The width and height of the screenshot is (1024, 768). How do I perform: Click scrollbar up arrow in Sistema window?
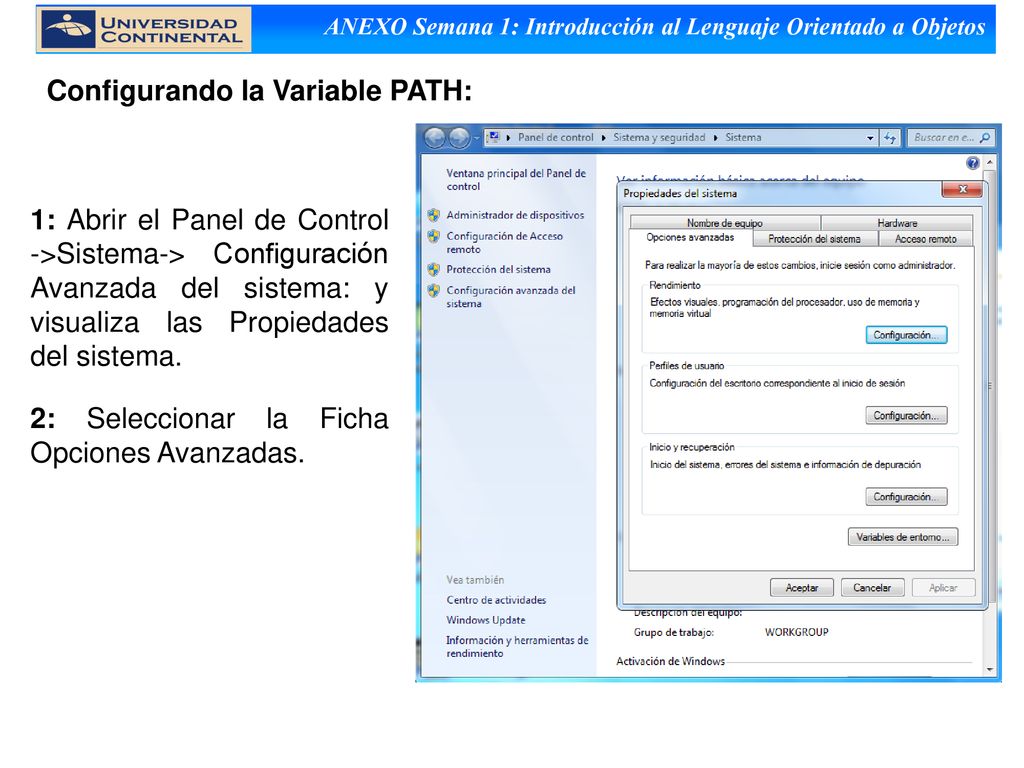click(x=991, y=162)
